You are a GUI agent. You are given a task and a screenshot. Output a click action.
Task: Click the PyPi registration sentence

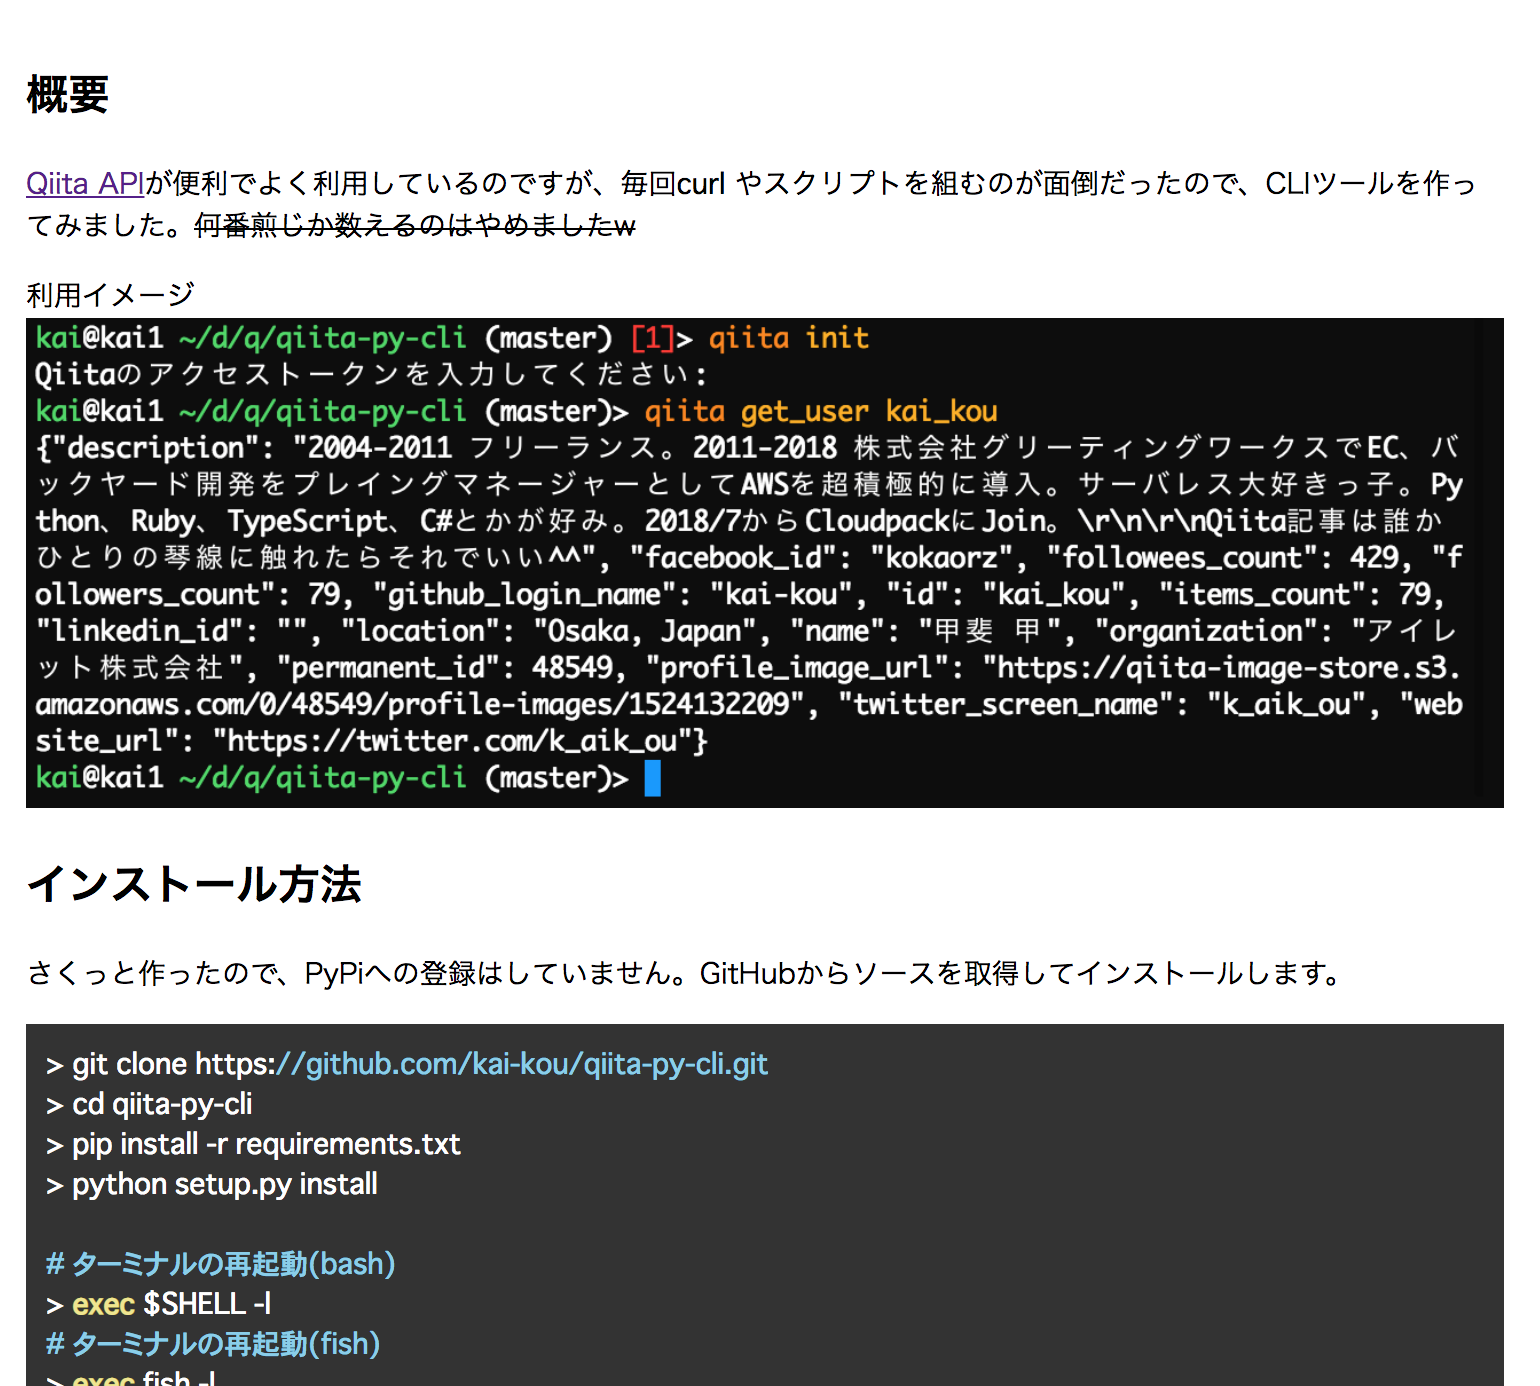coord(687,973)
